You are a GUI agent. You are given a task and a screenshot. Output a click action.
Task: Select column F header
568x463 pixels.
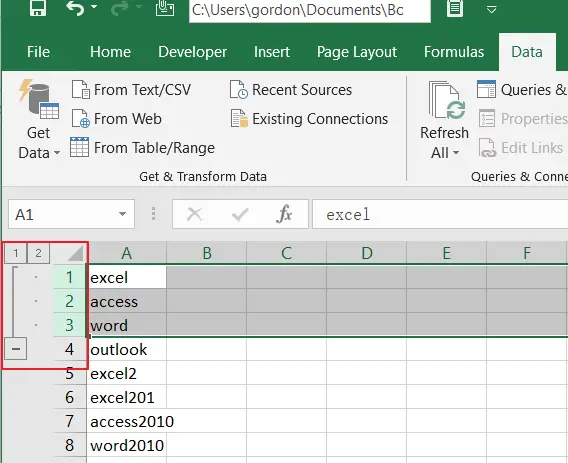pos(527,253)
